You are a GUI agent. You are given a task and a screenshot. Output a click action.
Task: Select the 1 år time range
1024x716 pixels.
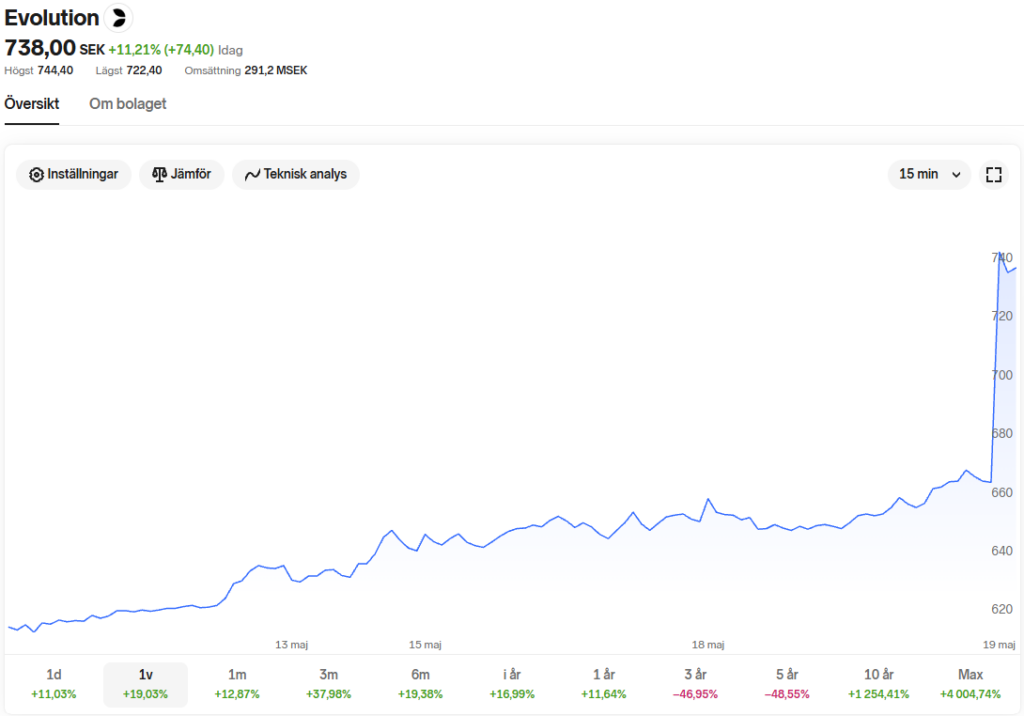click(603, 684)
